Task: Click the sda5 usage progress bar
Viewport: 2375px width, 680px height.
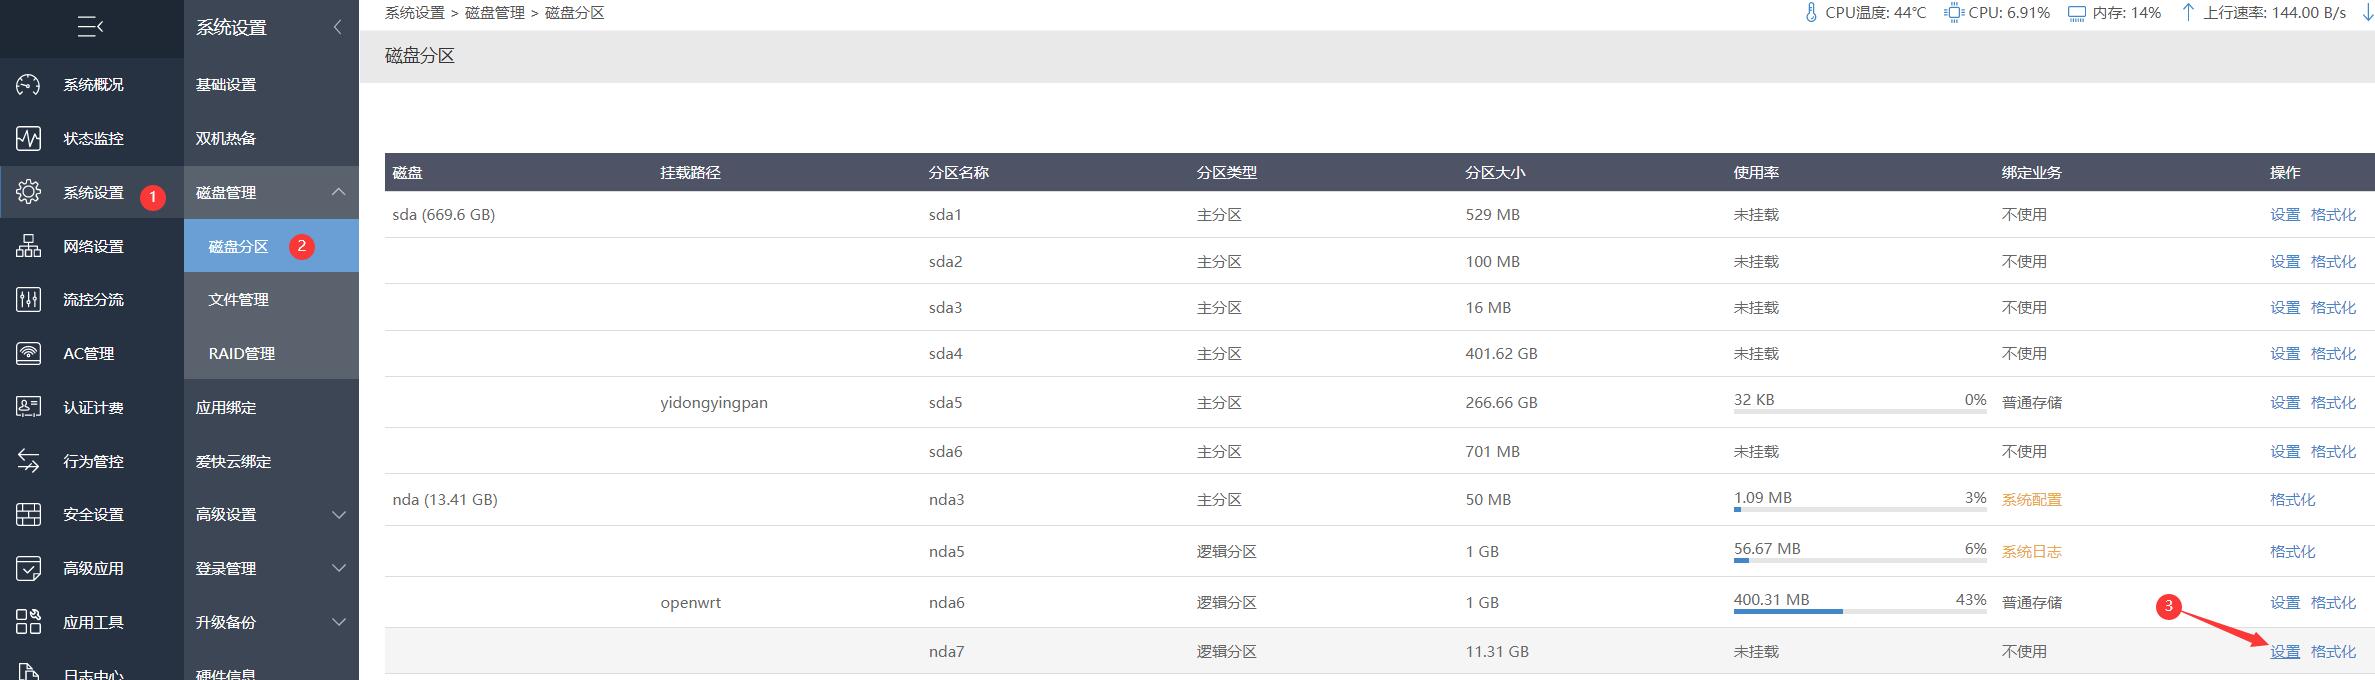Action: click(1860, 411)
